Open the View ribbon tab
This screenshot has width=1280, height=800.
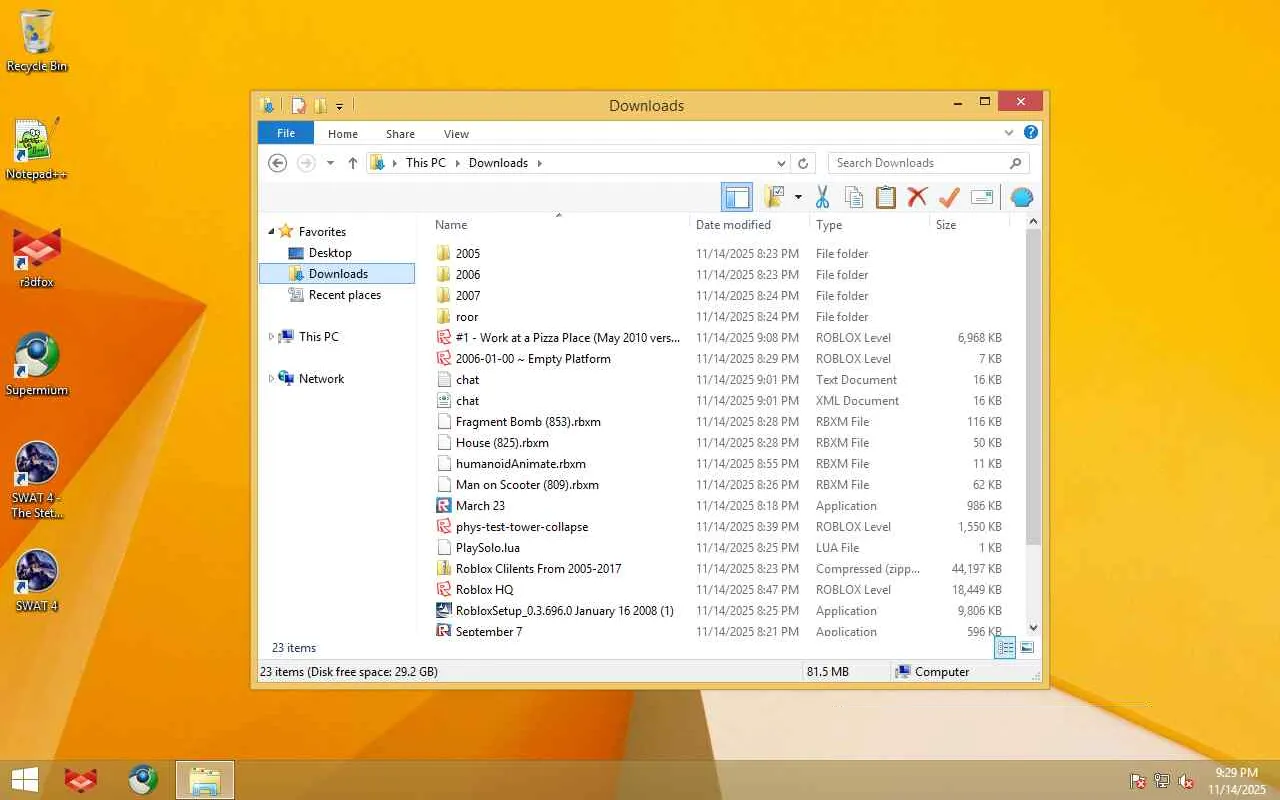point(456,134)
